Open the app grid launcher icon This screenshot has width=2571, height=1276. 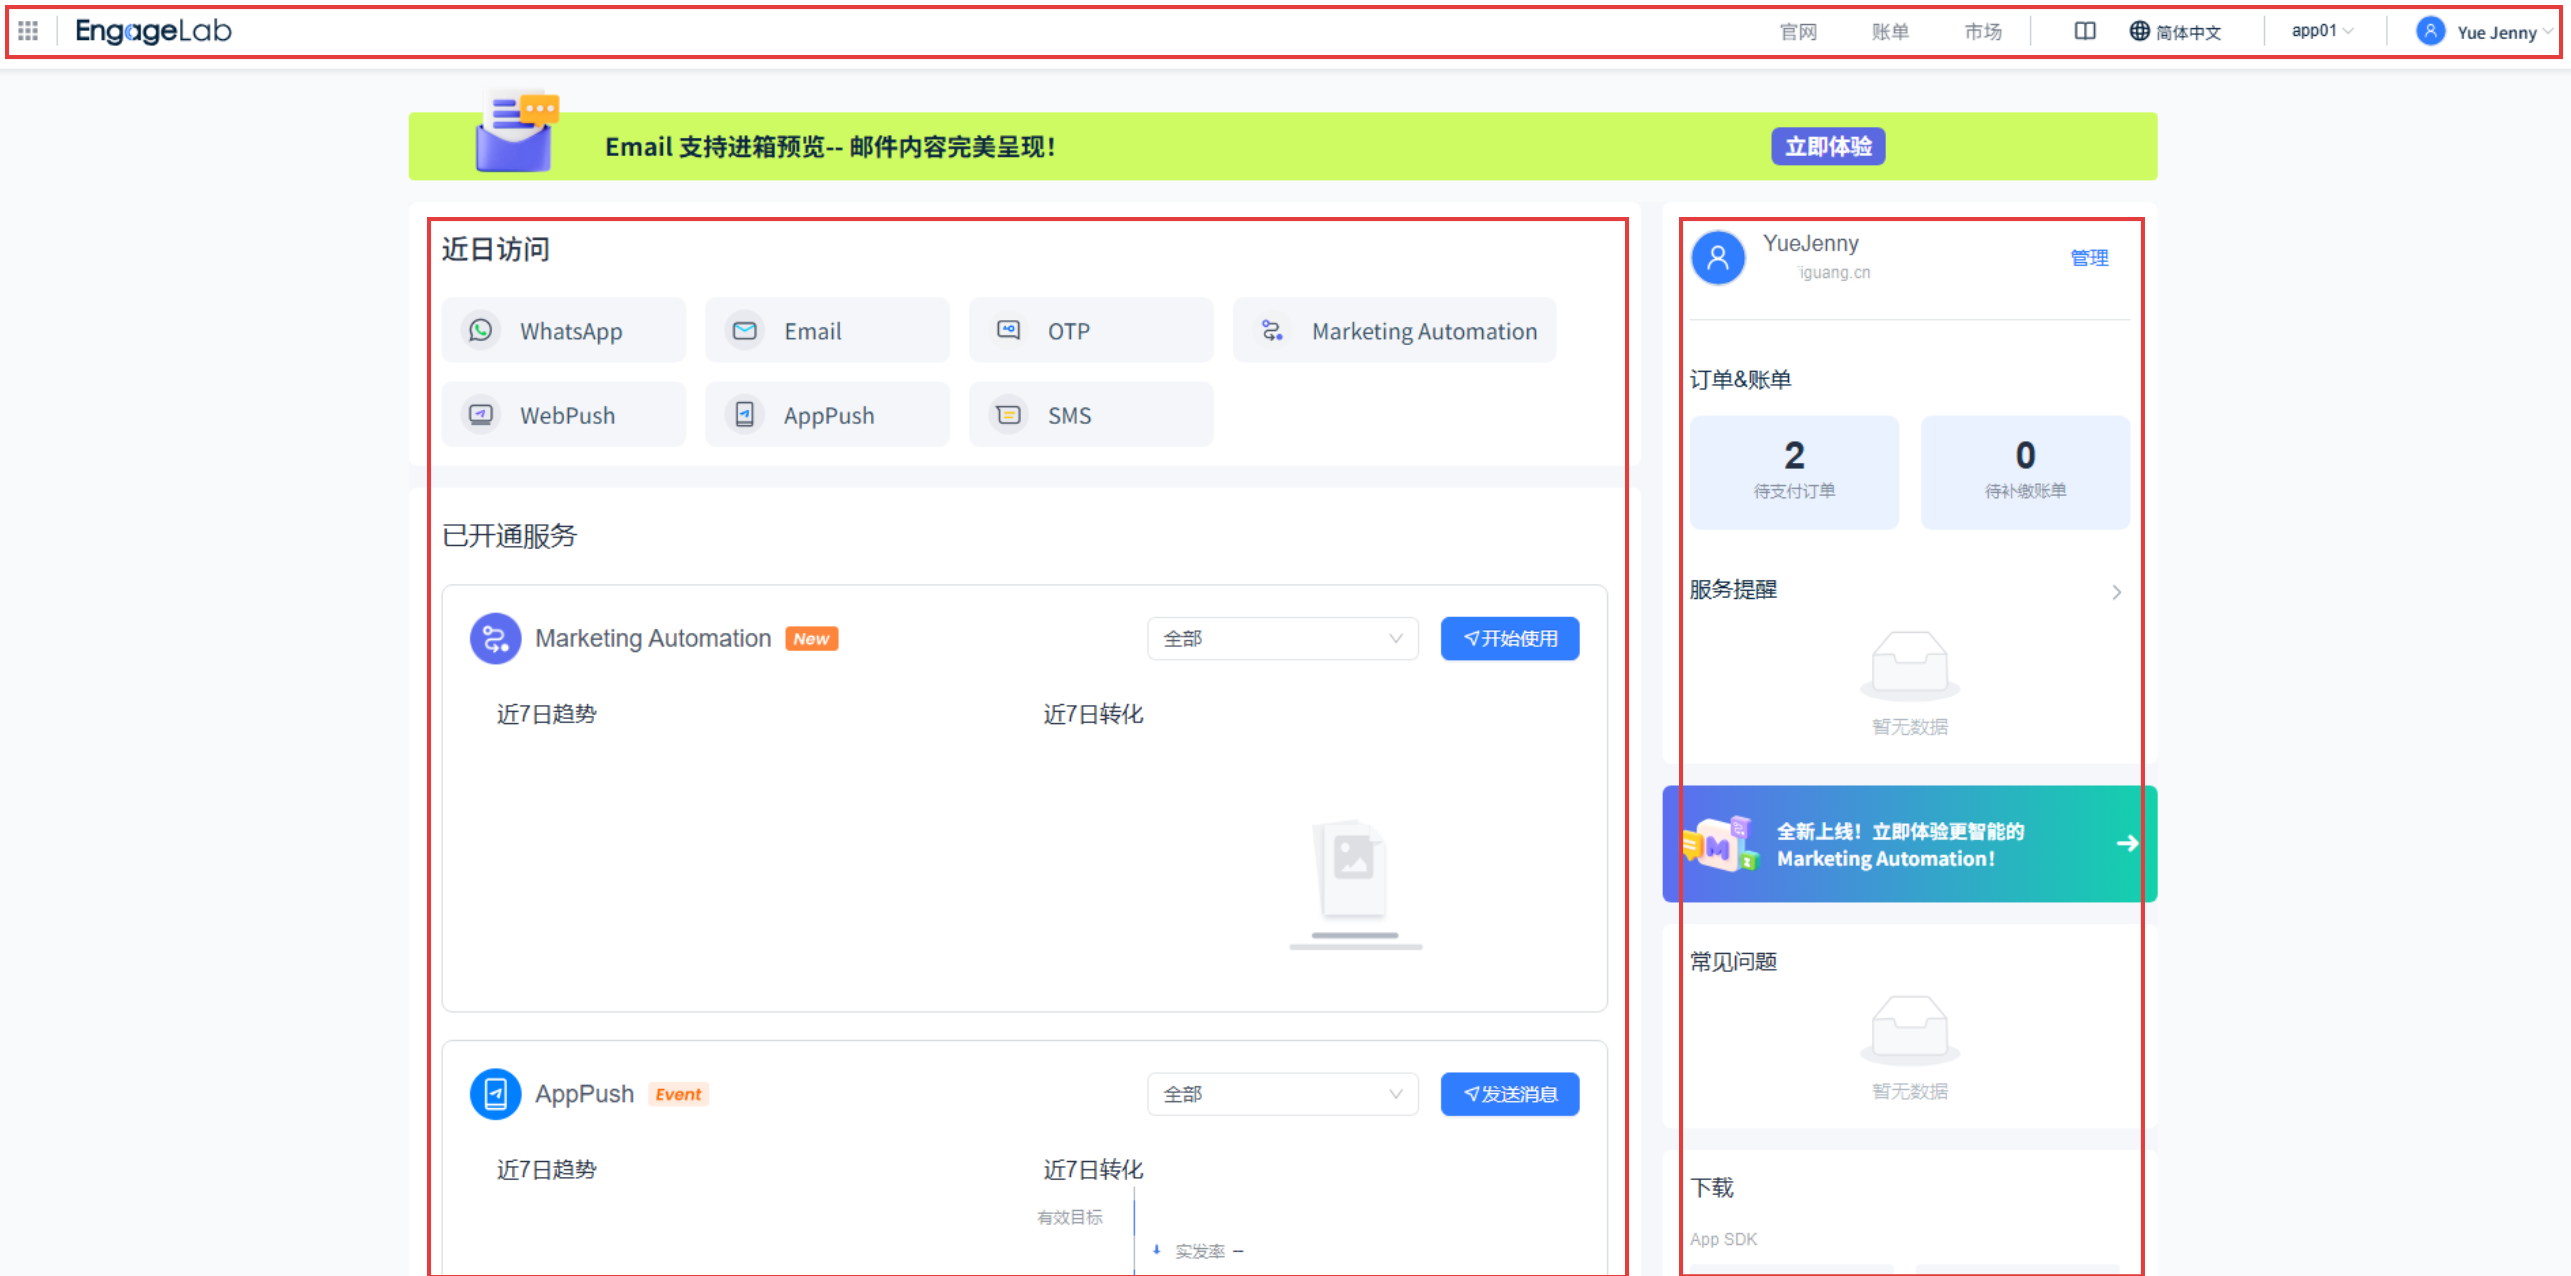pos(28,31)
